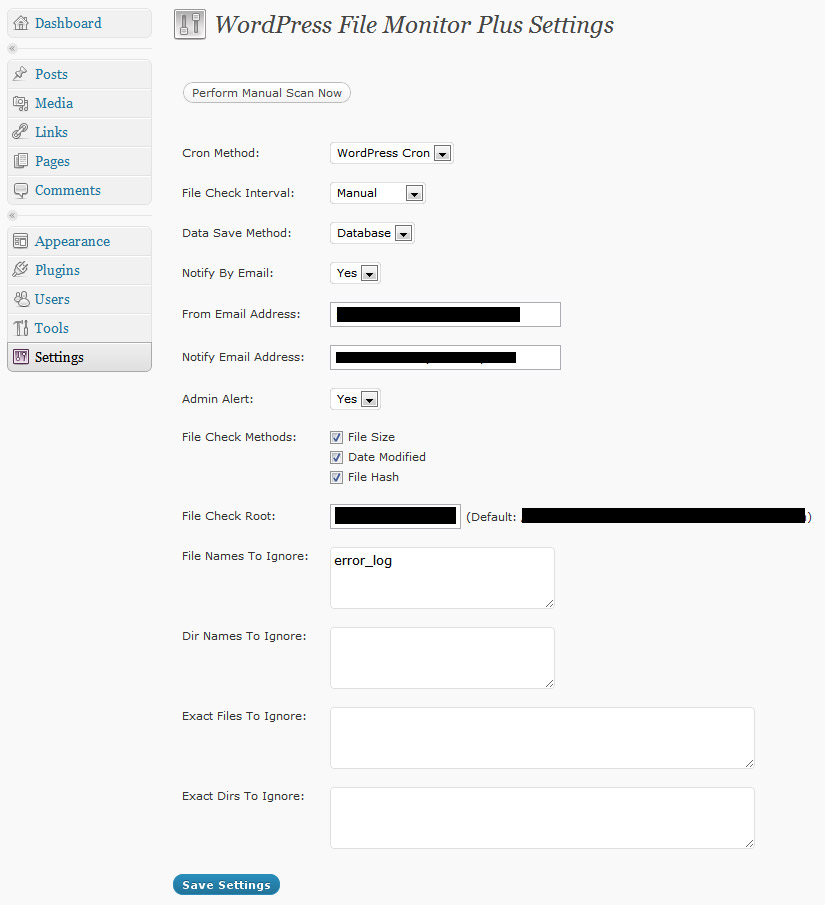825x905 pixels.
Task: Open the Cron Method dropdown
Action: pyautogui.click(x=391, y=153)
